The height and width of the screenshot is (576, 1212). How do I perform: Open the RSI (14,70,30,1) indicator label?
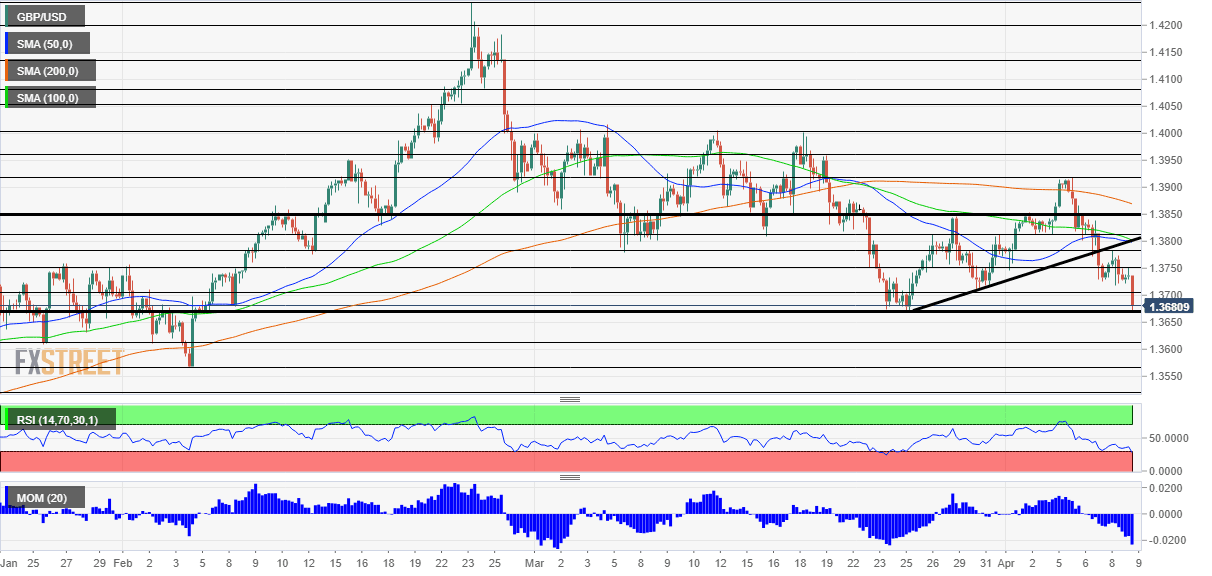click(x=60, y=421)
